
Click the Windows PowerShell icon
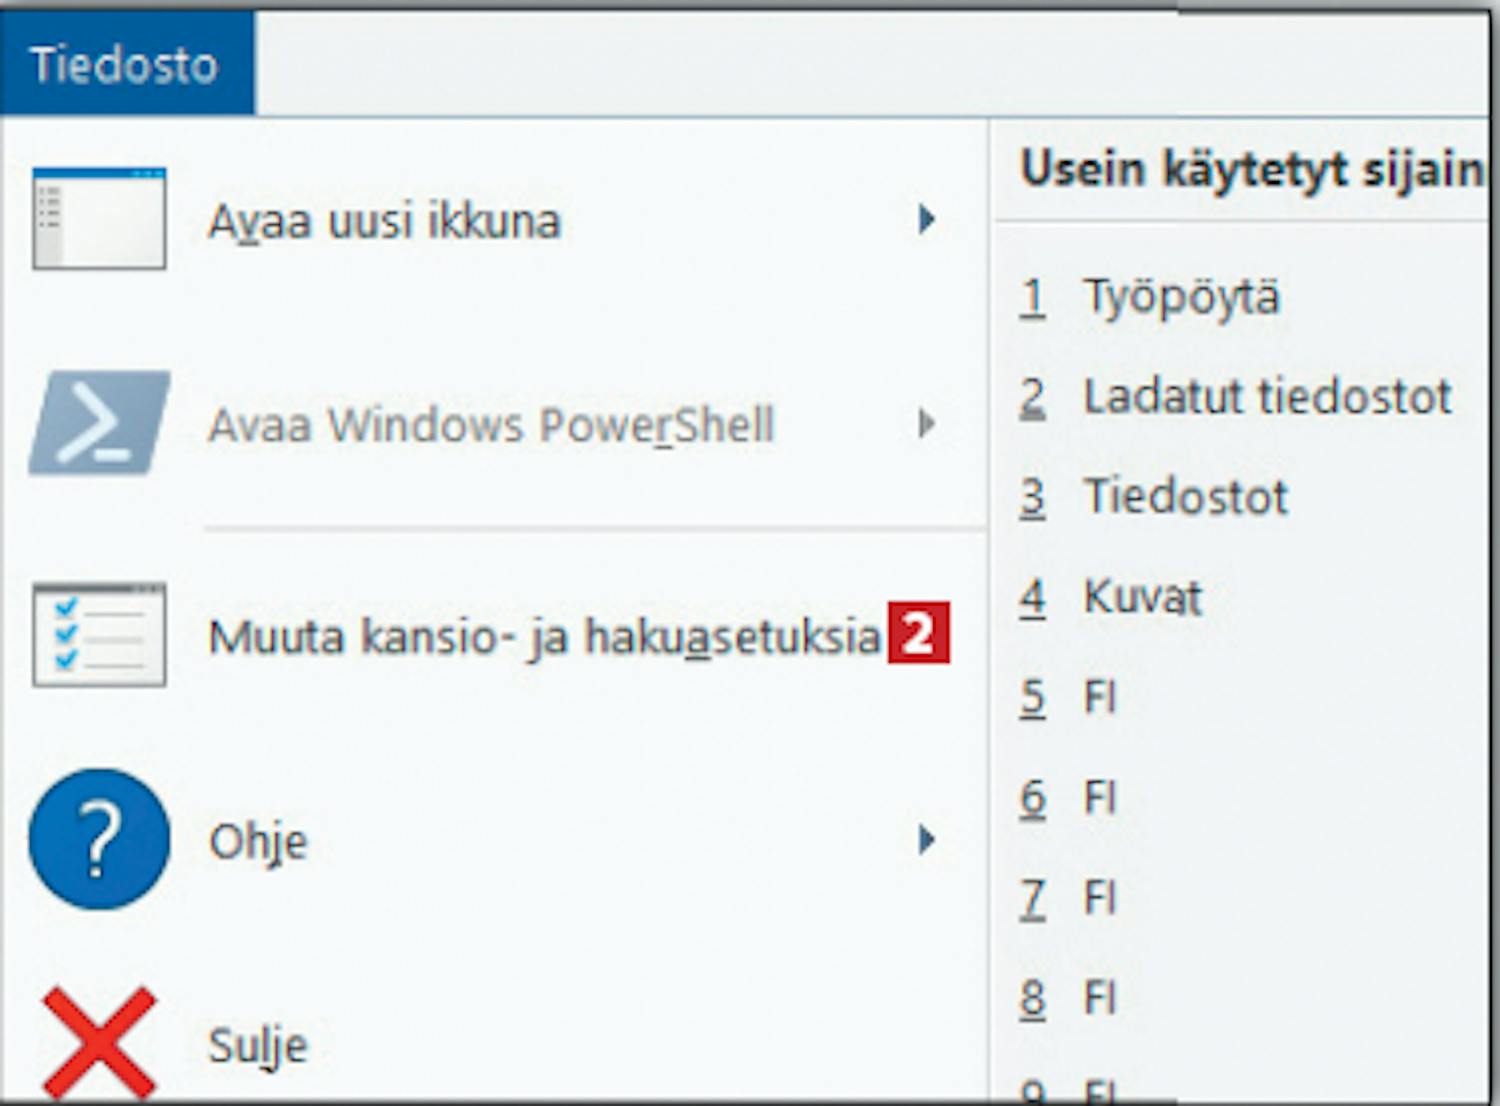[99, 423]
